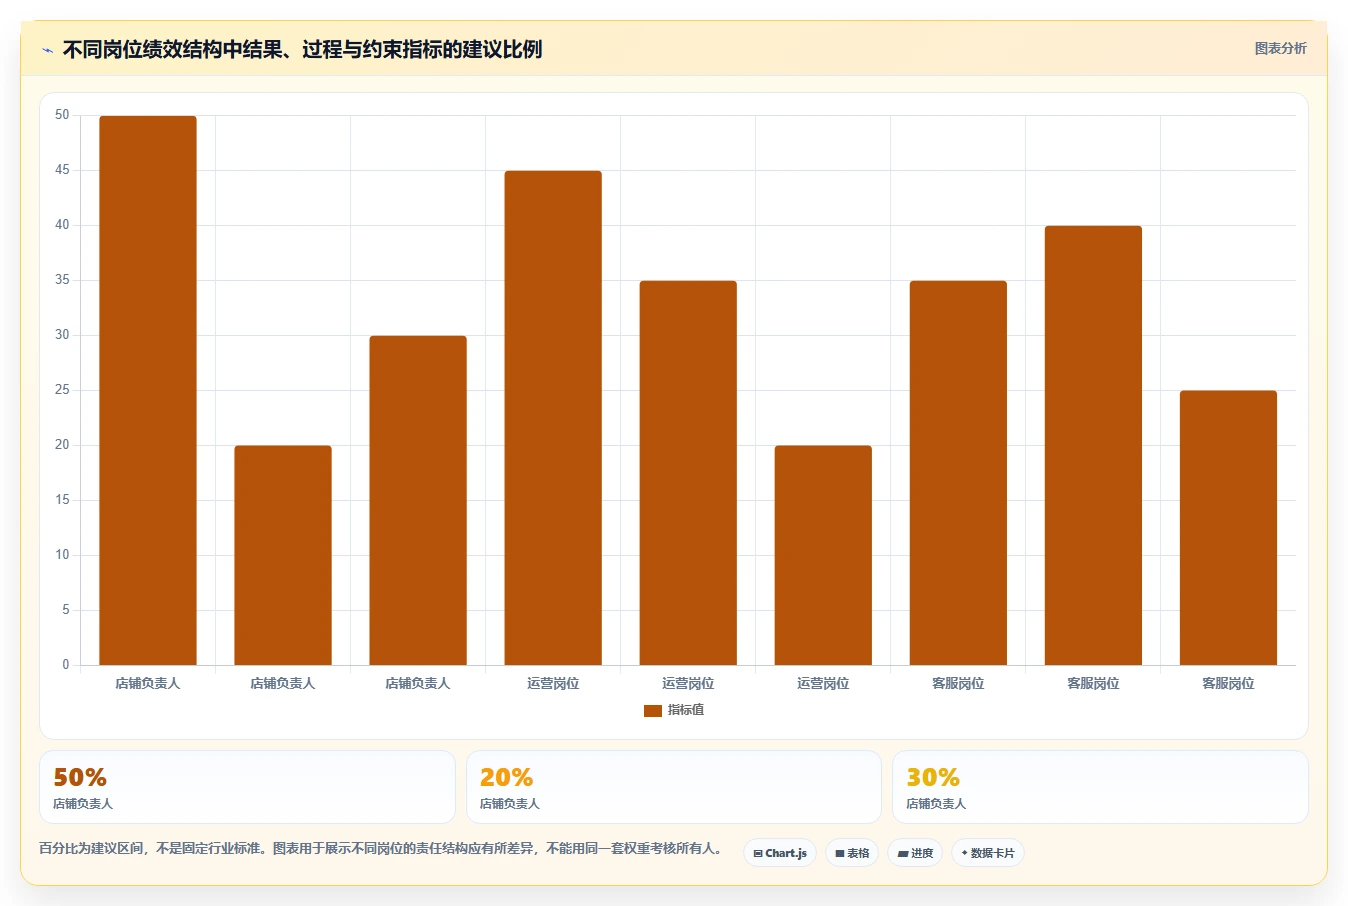Open the 20% 店铺负责人 stat card
1348x906 pixels.
coord(674,787)
